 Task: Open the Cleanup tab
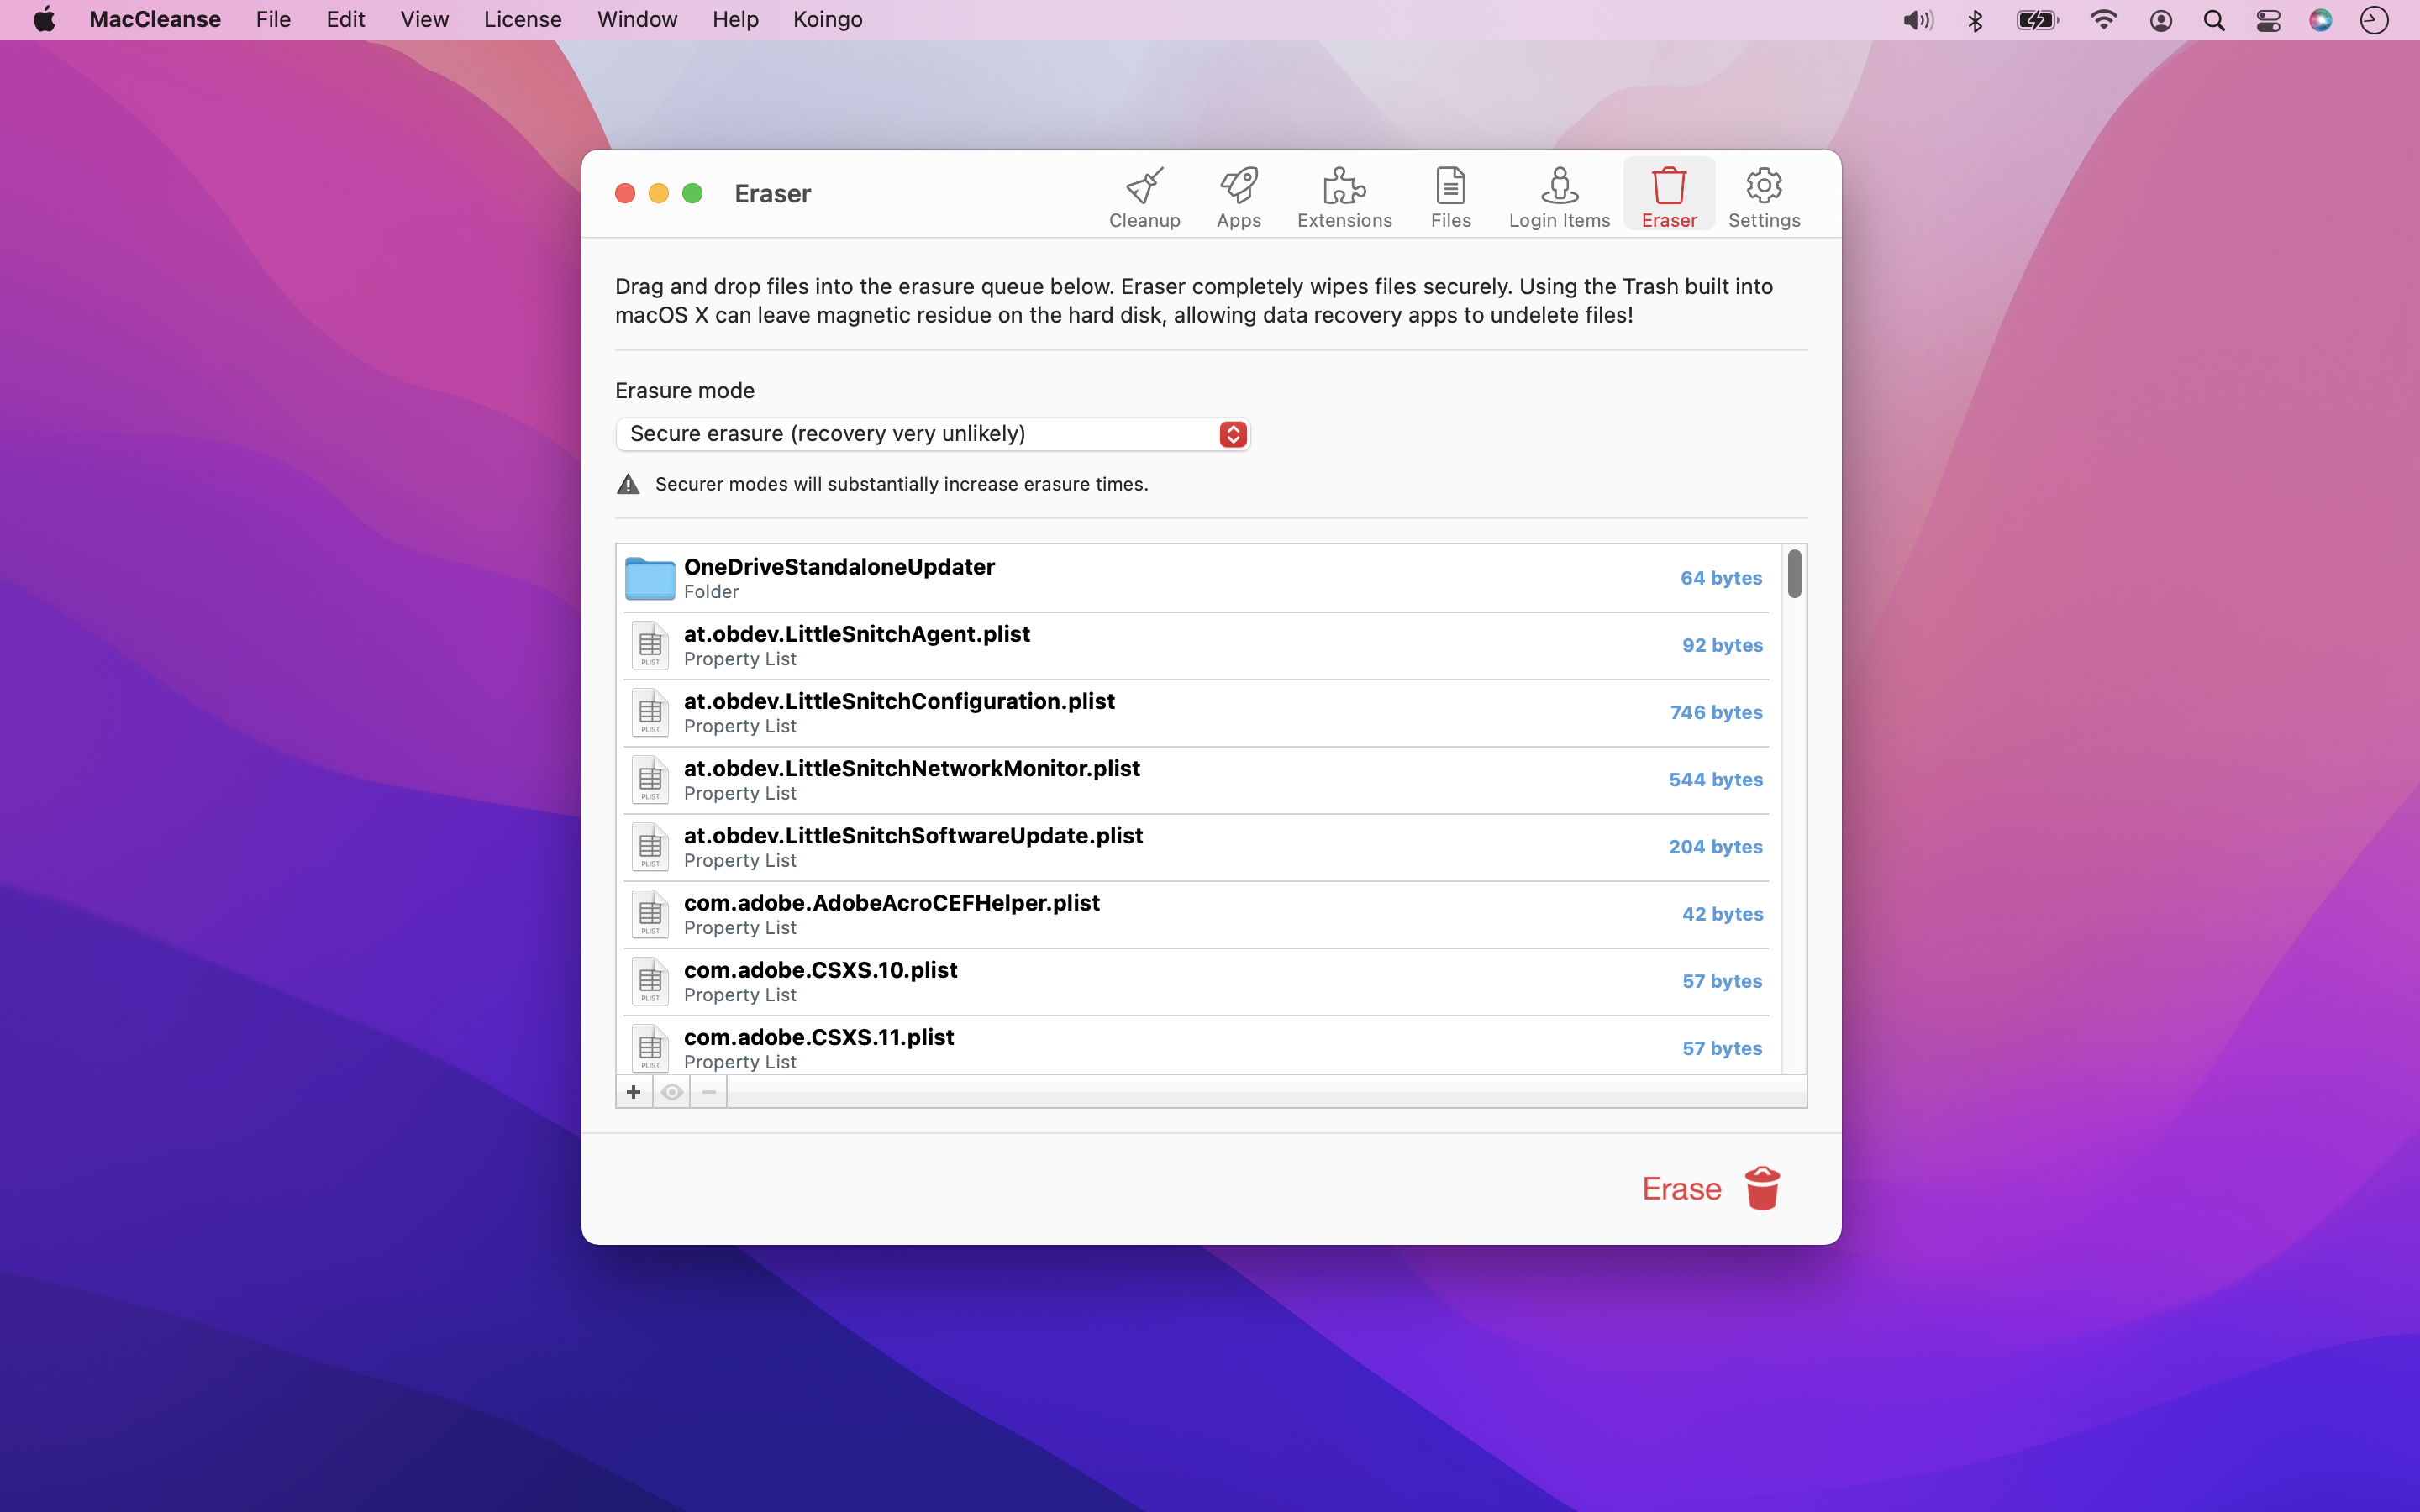tap(1144, 197)
